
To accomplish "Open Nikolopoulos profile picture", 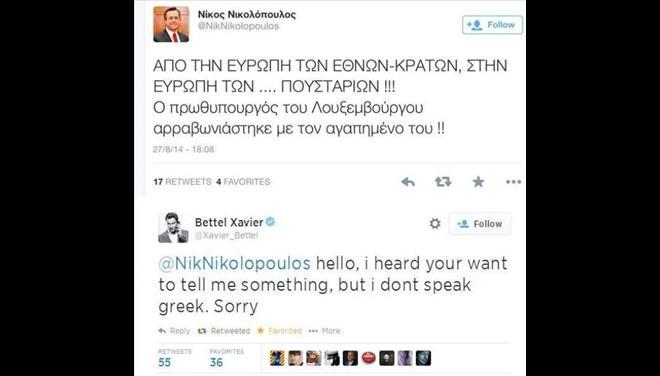I will (x=171, y=24).
